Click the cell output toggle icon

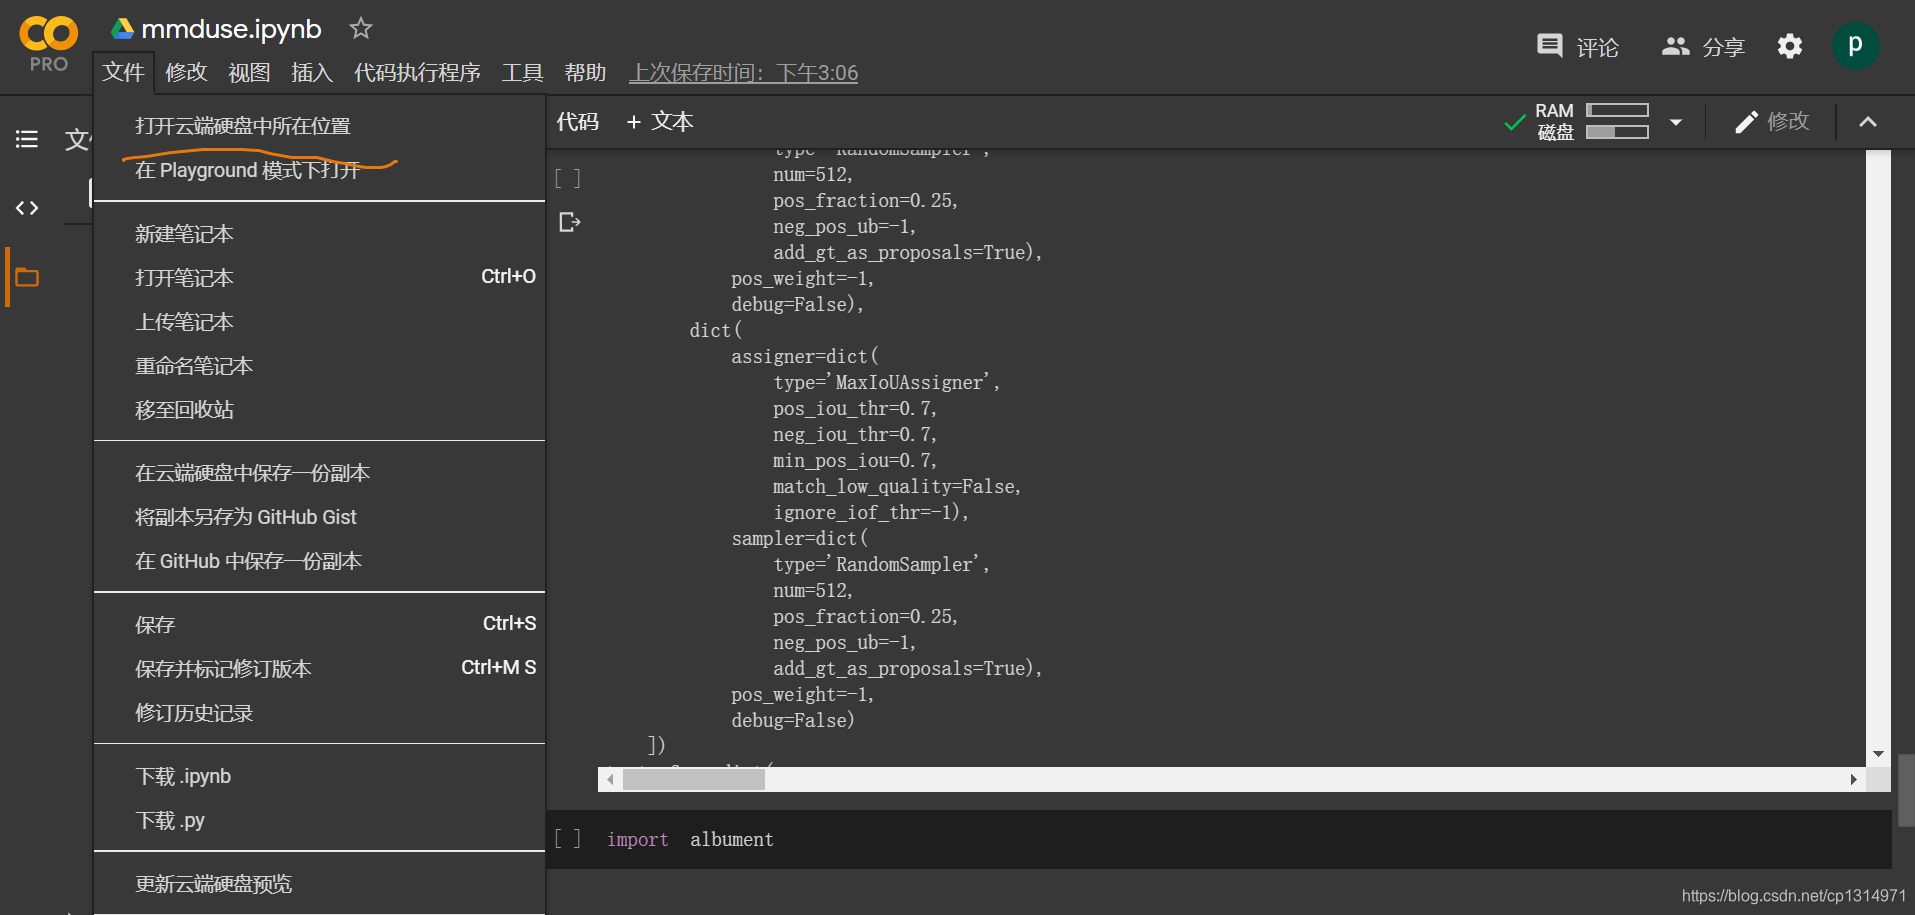pyautogui.click(x=570, y=222)
